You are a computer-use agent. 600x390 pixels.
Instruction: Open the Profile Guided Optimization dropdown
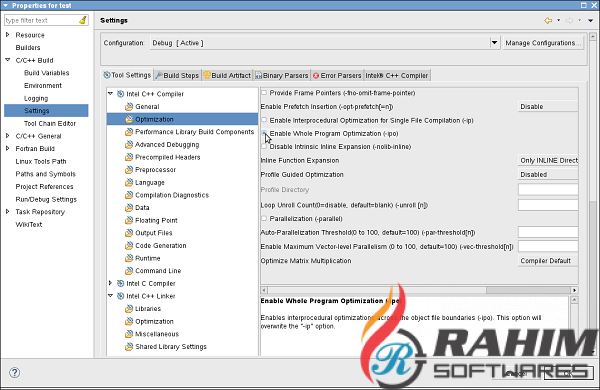[x=548, y=174]
